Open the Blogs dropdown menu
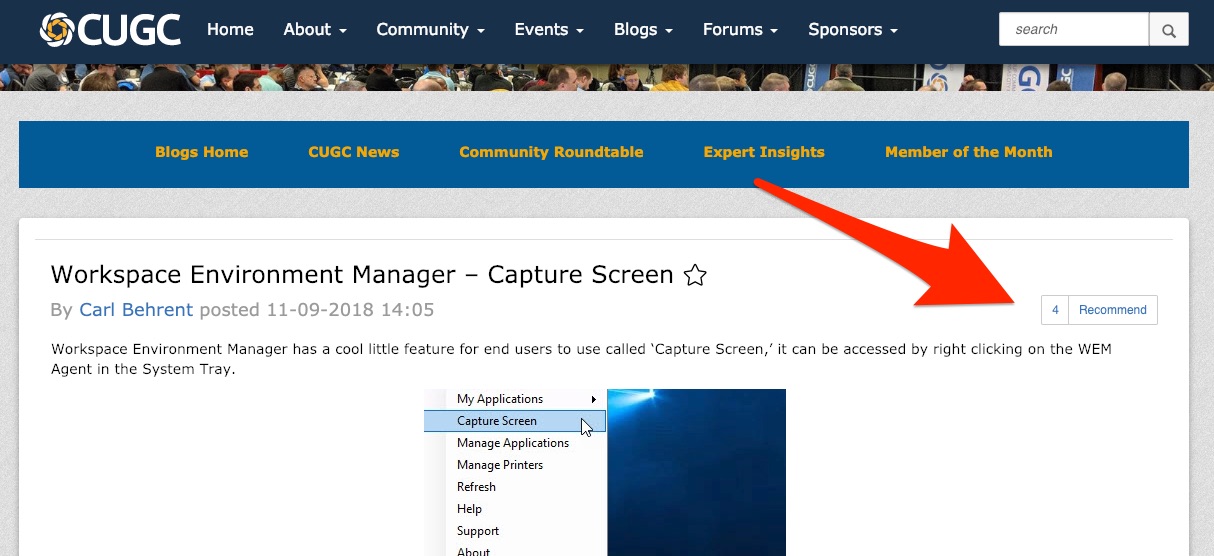1214x556 pixels. point(643,30)
